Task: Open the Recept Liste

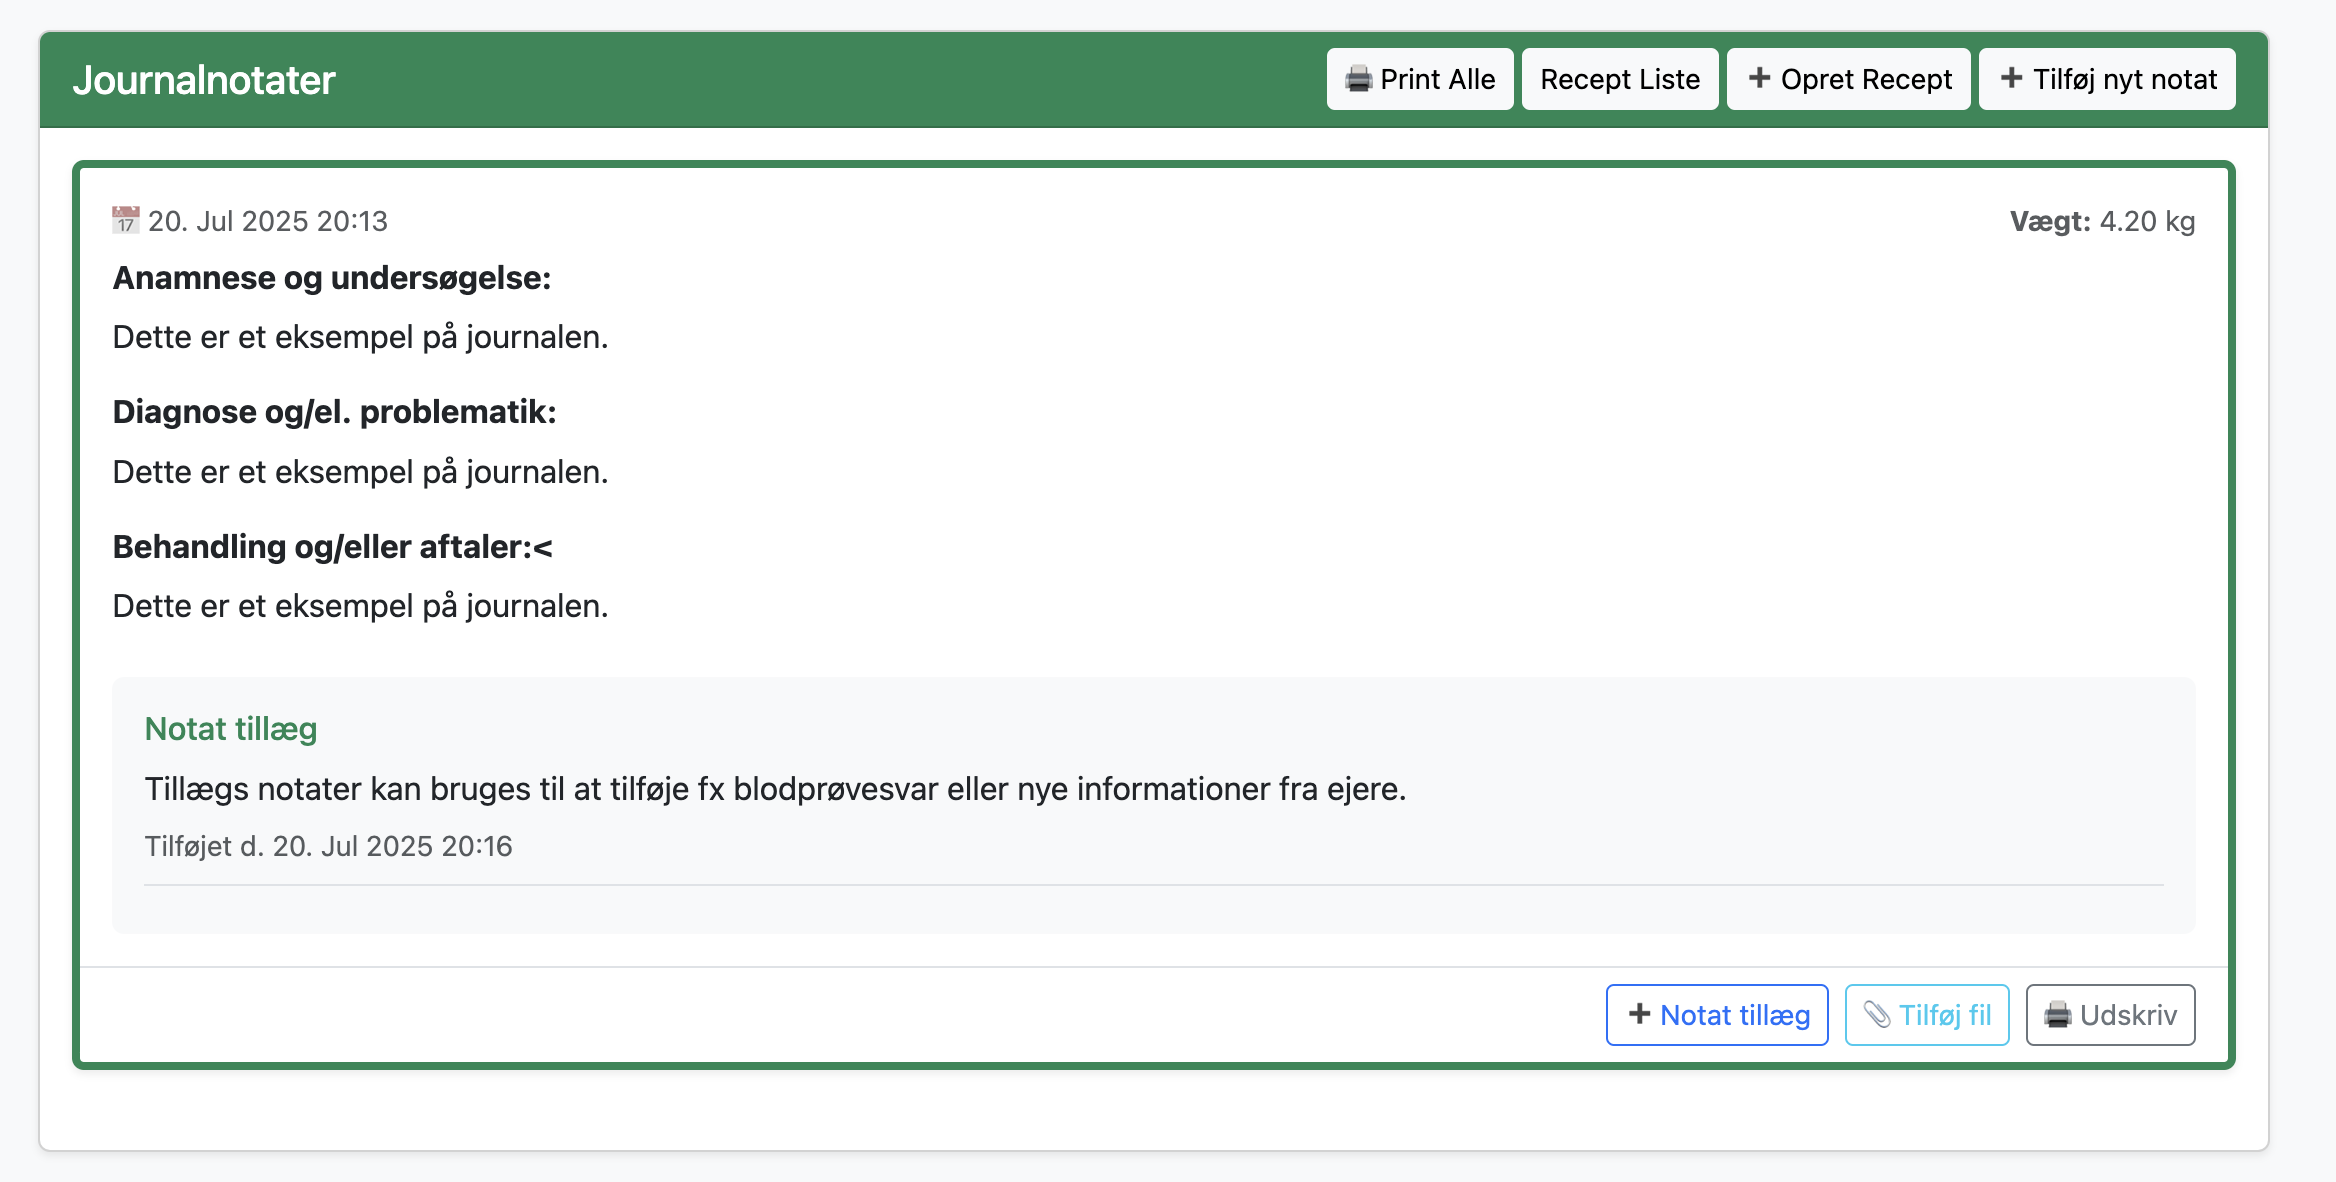Action: [1619, 78]
